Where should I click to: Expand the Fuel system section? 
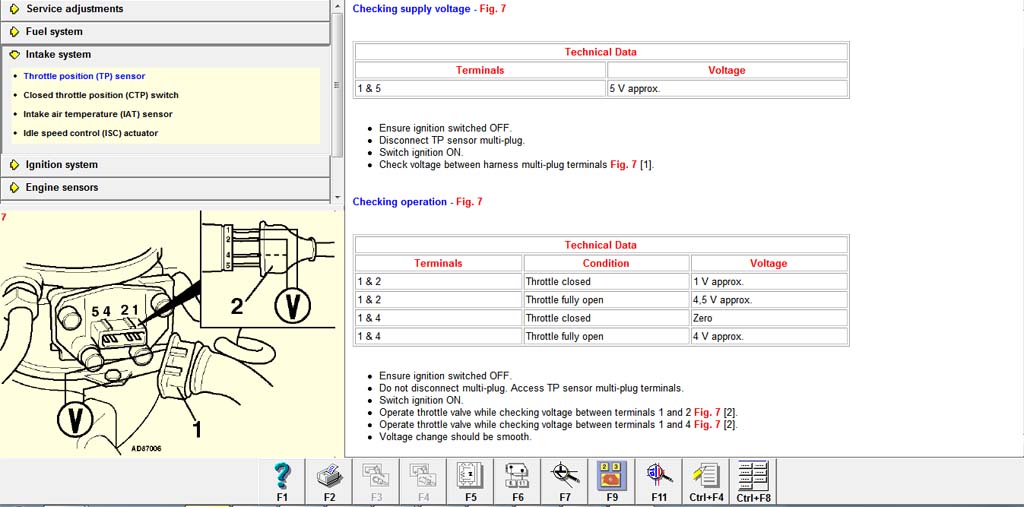click(x=54, y=32)
